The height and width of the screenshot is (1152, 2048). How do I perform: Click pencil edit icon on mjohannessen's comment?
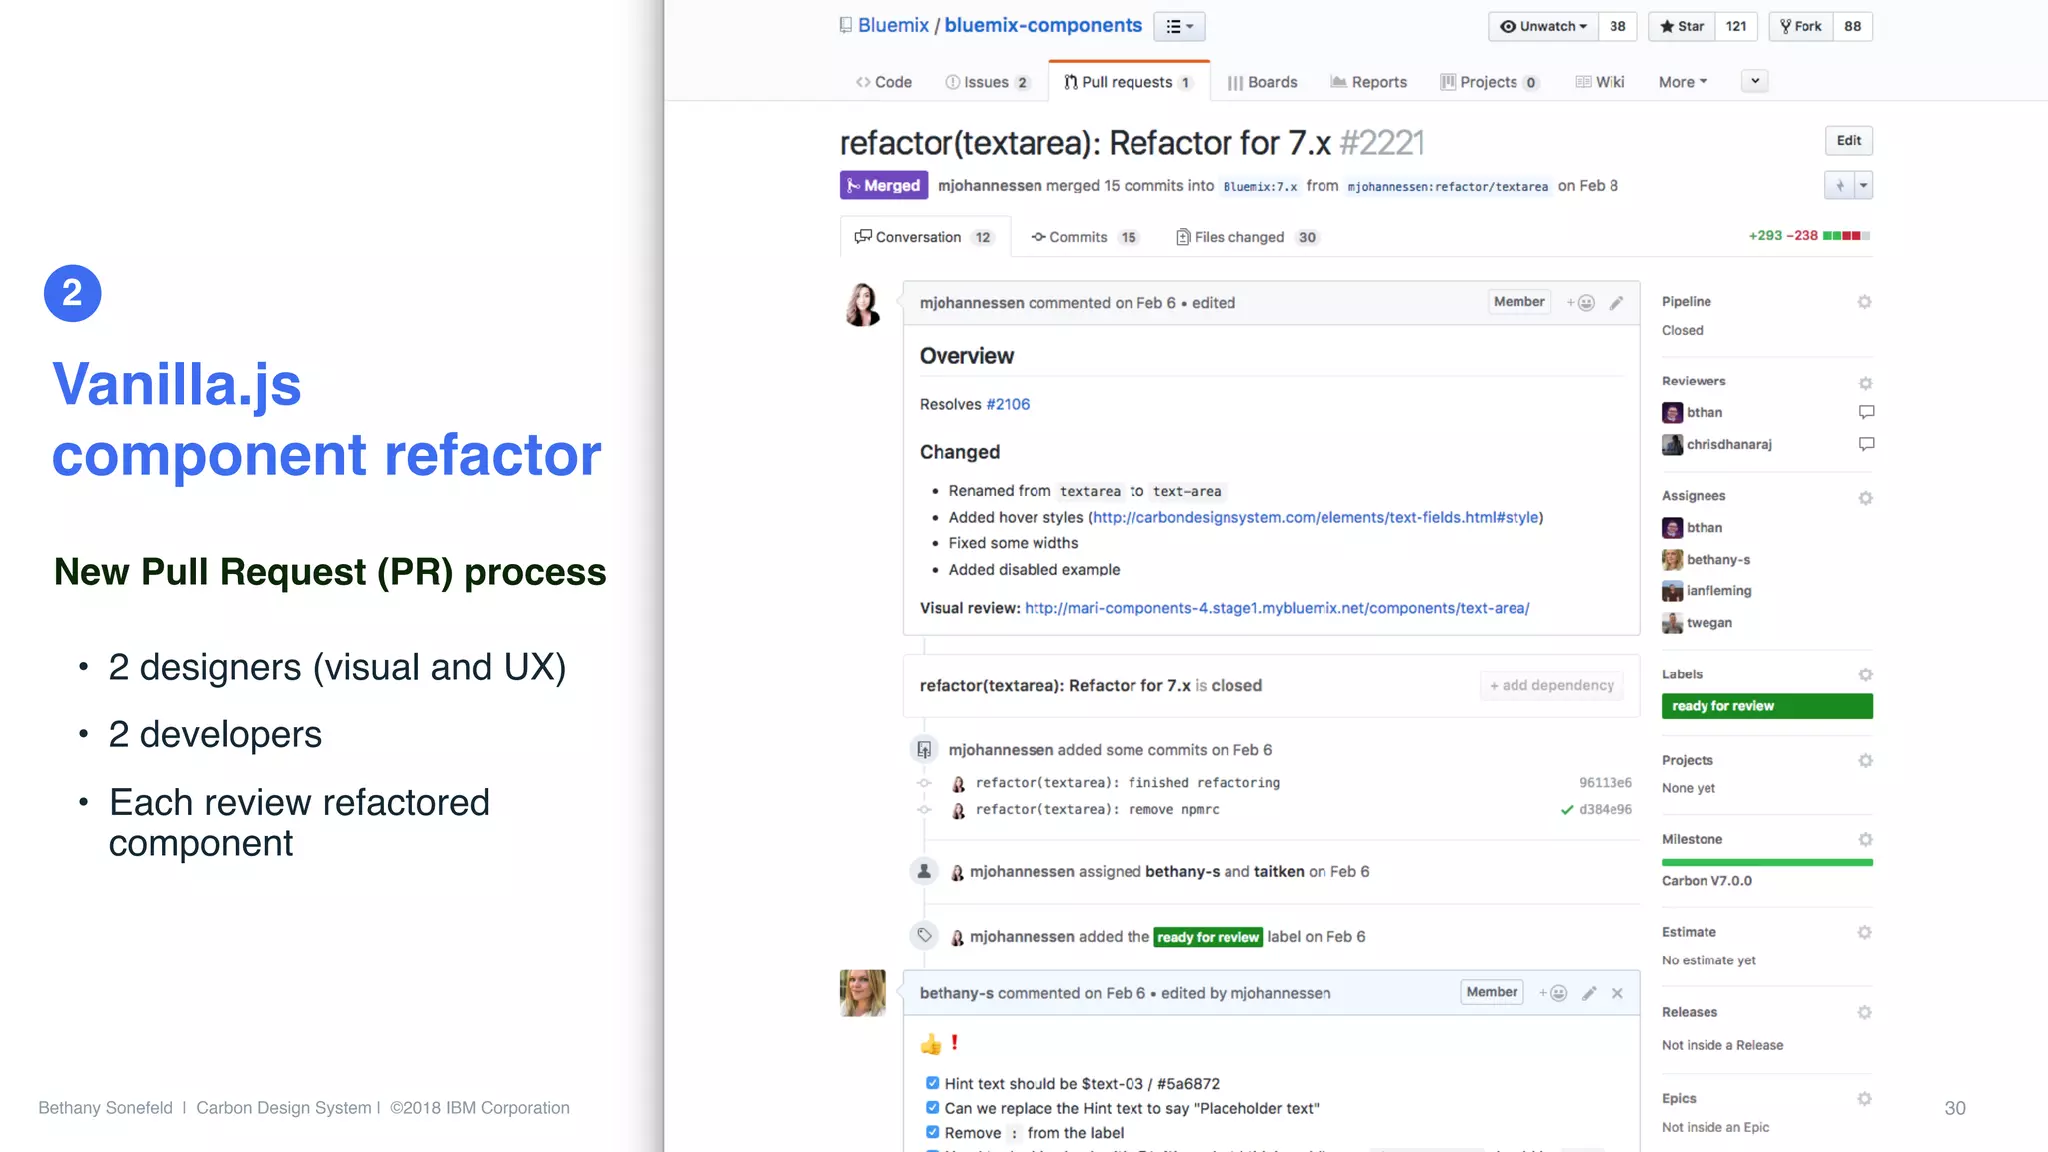coord(1616,303)
